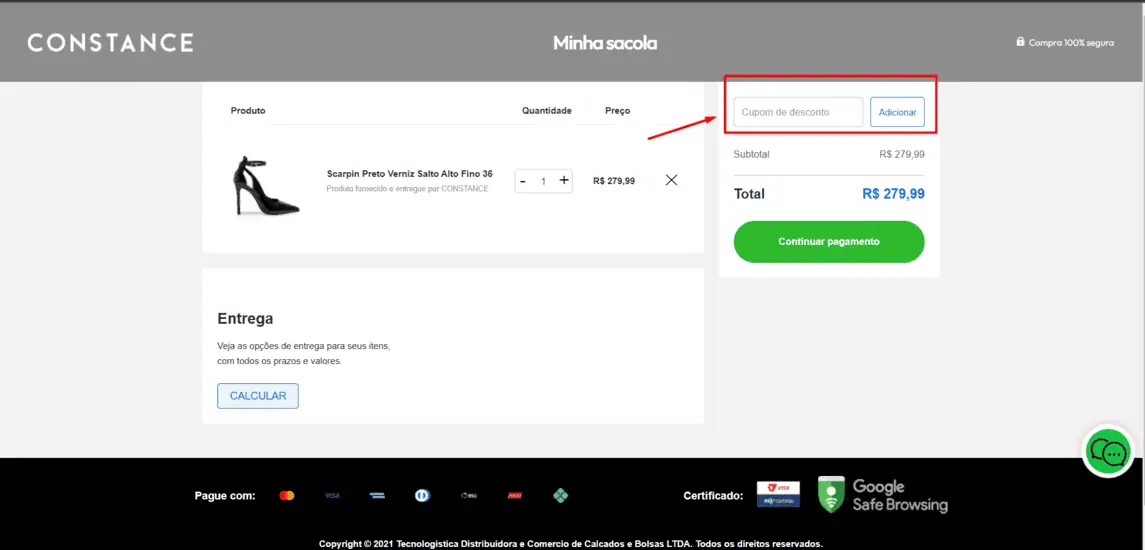1145x550 pixels.
Task: Click the American Express payment icon
Action: tap(377, 495)
